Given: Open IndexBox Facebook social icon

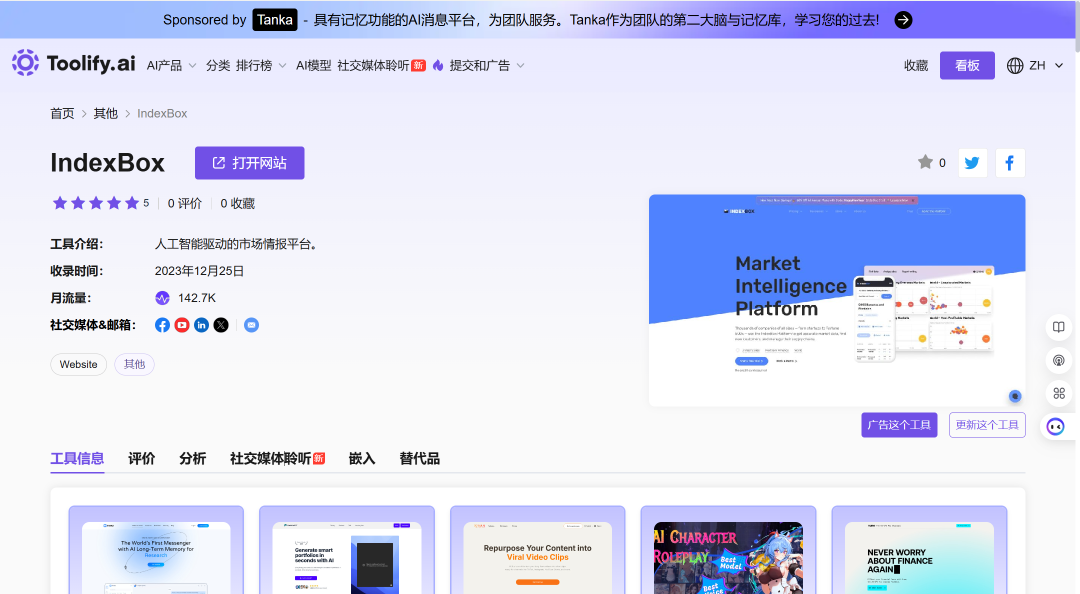Looking at the screenshot, I should (x=162, y=325).
